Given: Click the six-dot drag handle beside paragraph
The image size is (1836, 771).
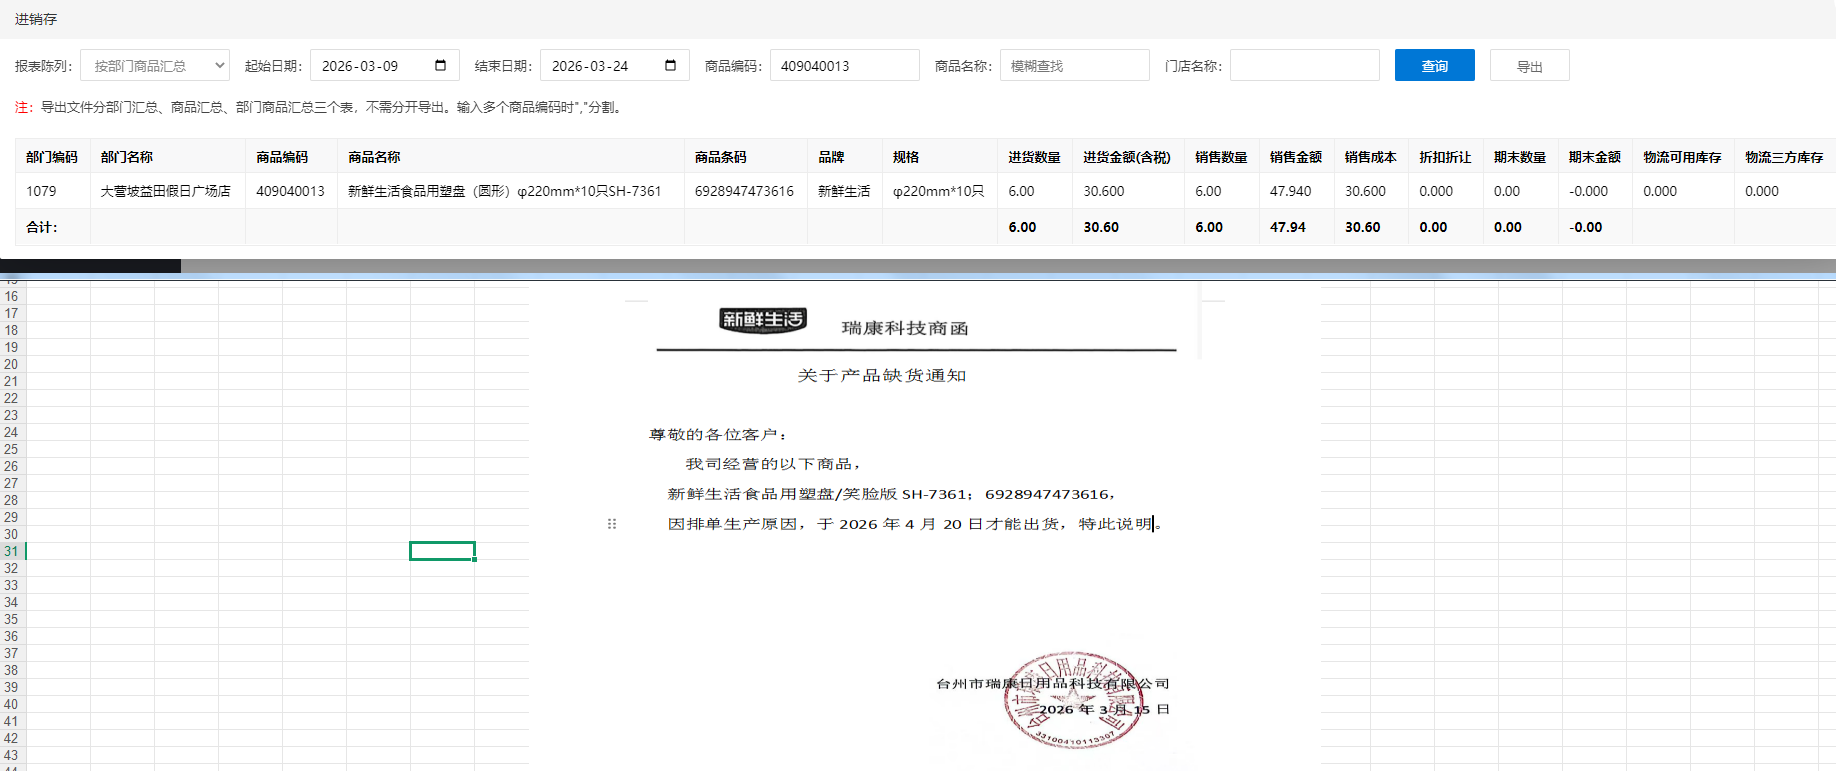Looking at the screenshot, I should point(612,524).
